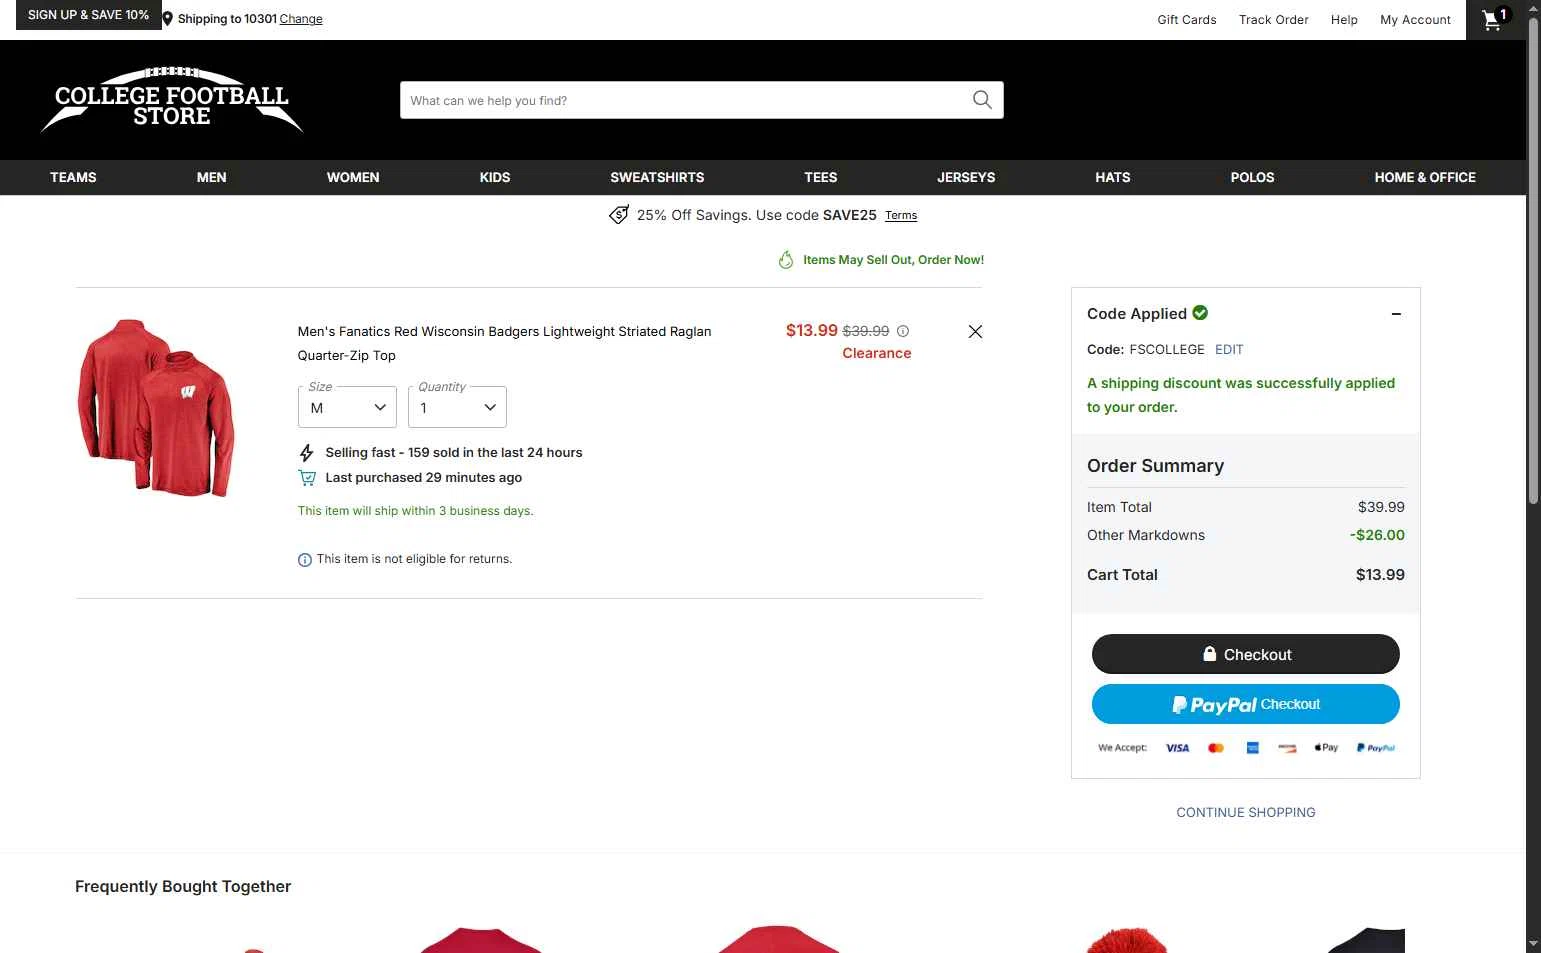The width and height of the screenshot is (1541, 953).
Task: Collapse the Code Applied section
Action: [x=1396, y=314]
